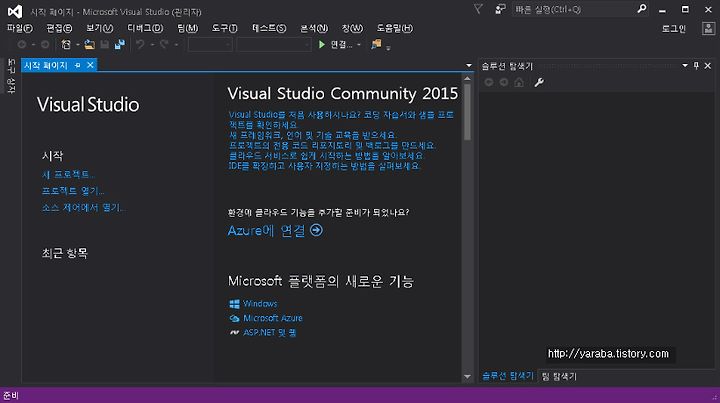
Task: Toggle auto-hide pin on 솔루션 탐색기
Action: point(696,66)
